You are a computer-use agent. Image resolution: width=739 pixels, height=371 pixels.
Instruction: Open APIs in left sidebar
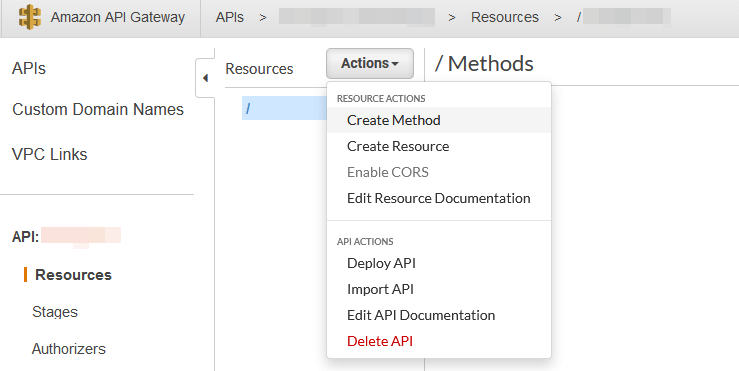click(29, 68)
